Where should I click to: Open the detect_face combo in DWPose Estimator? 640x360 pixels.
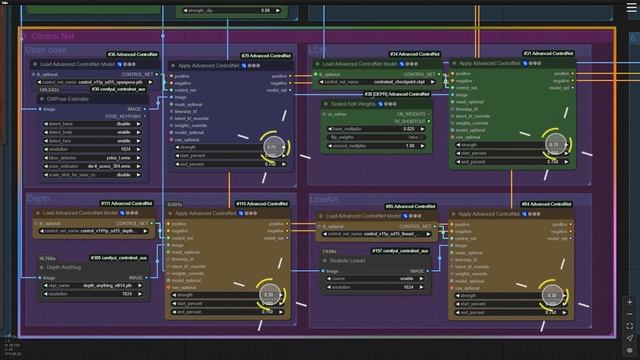click(x=92, y=141)
